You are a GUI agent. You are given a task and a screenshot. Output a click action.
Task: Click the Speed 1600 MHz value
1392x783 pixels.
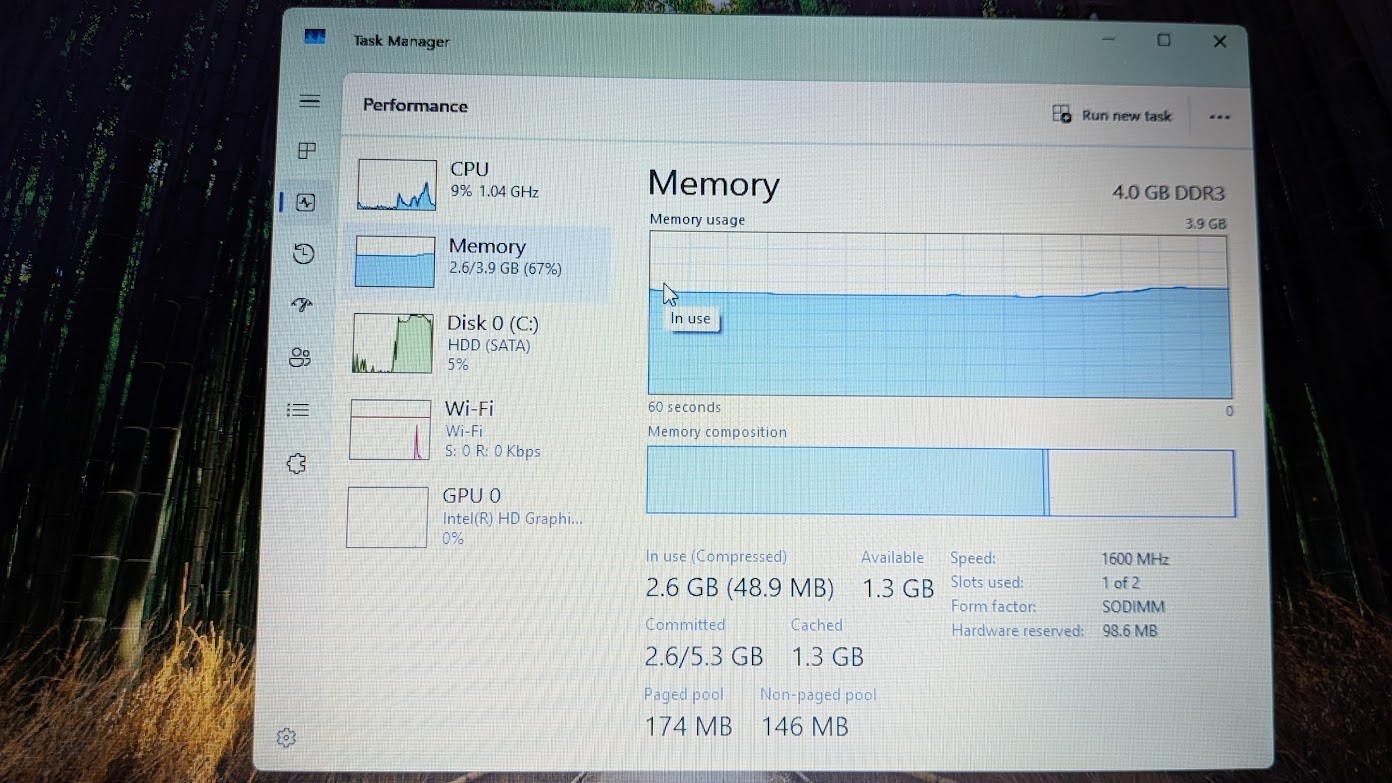pyautogui.click(x=1135, y=559)
